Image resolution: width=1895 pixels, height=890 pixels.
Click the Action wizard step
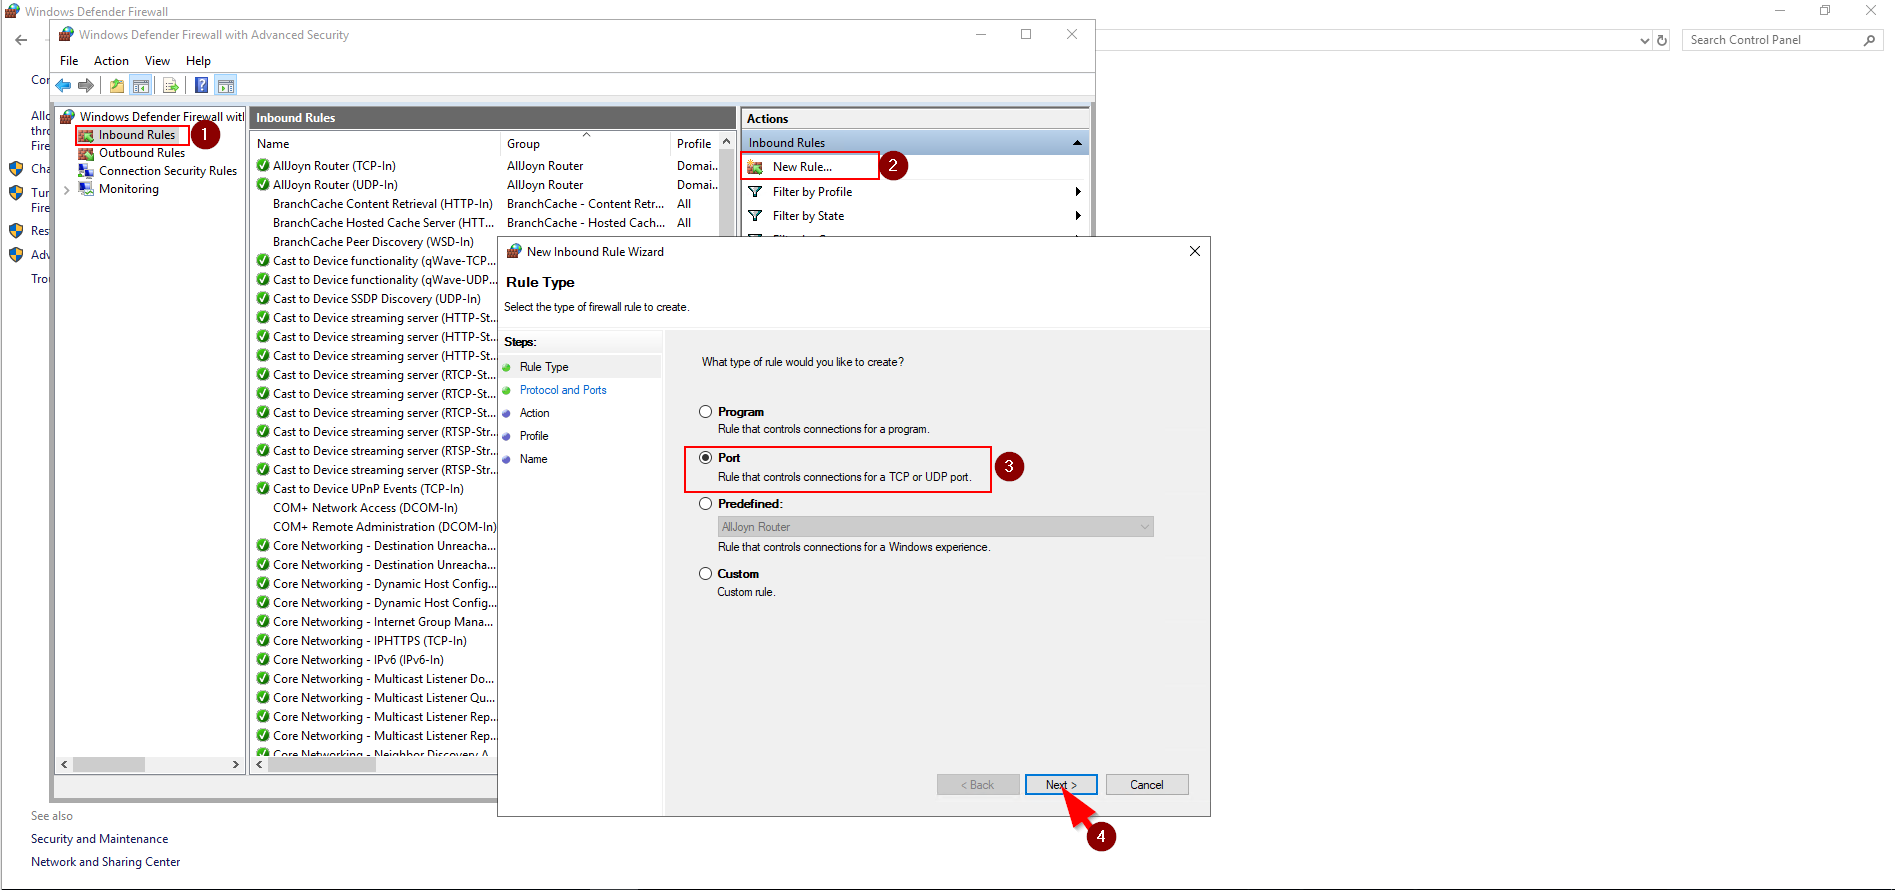click(534, 413)
